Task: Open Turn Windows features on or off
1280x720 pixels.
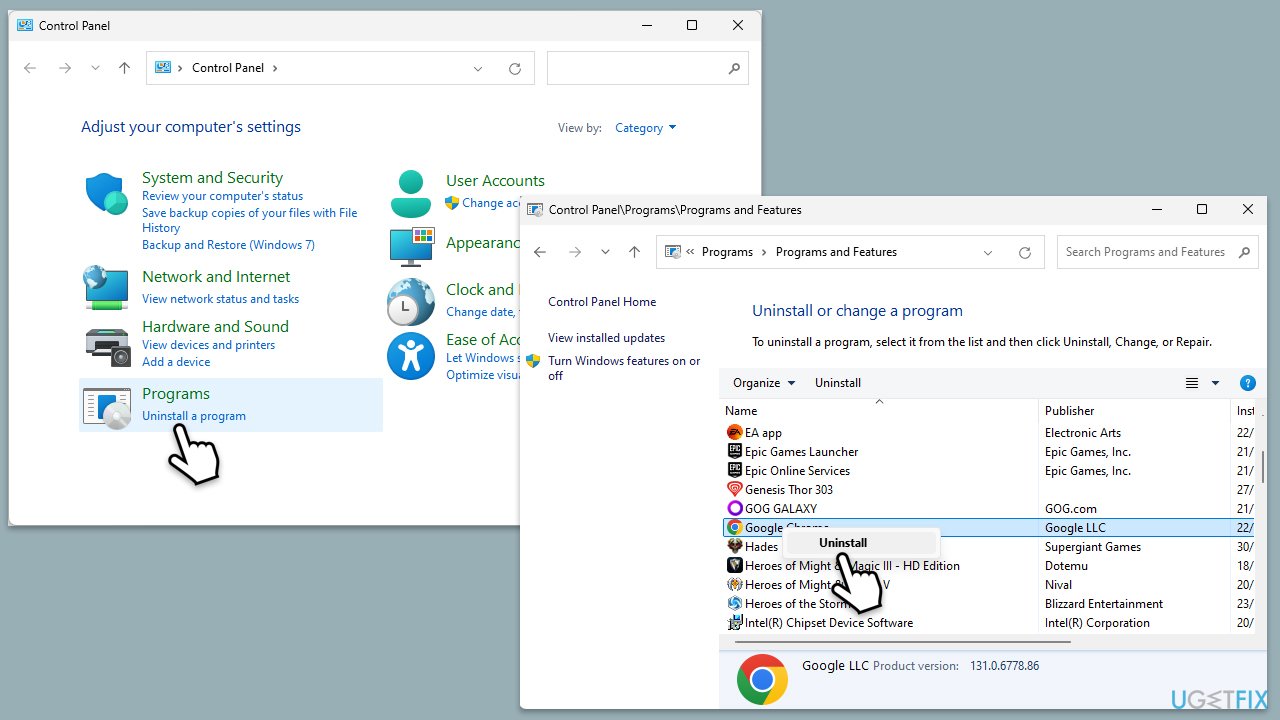Action: pyautogui.click(x=624, y=368)
